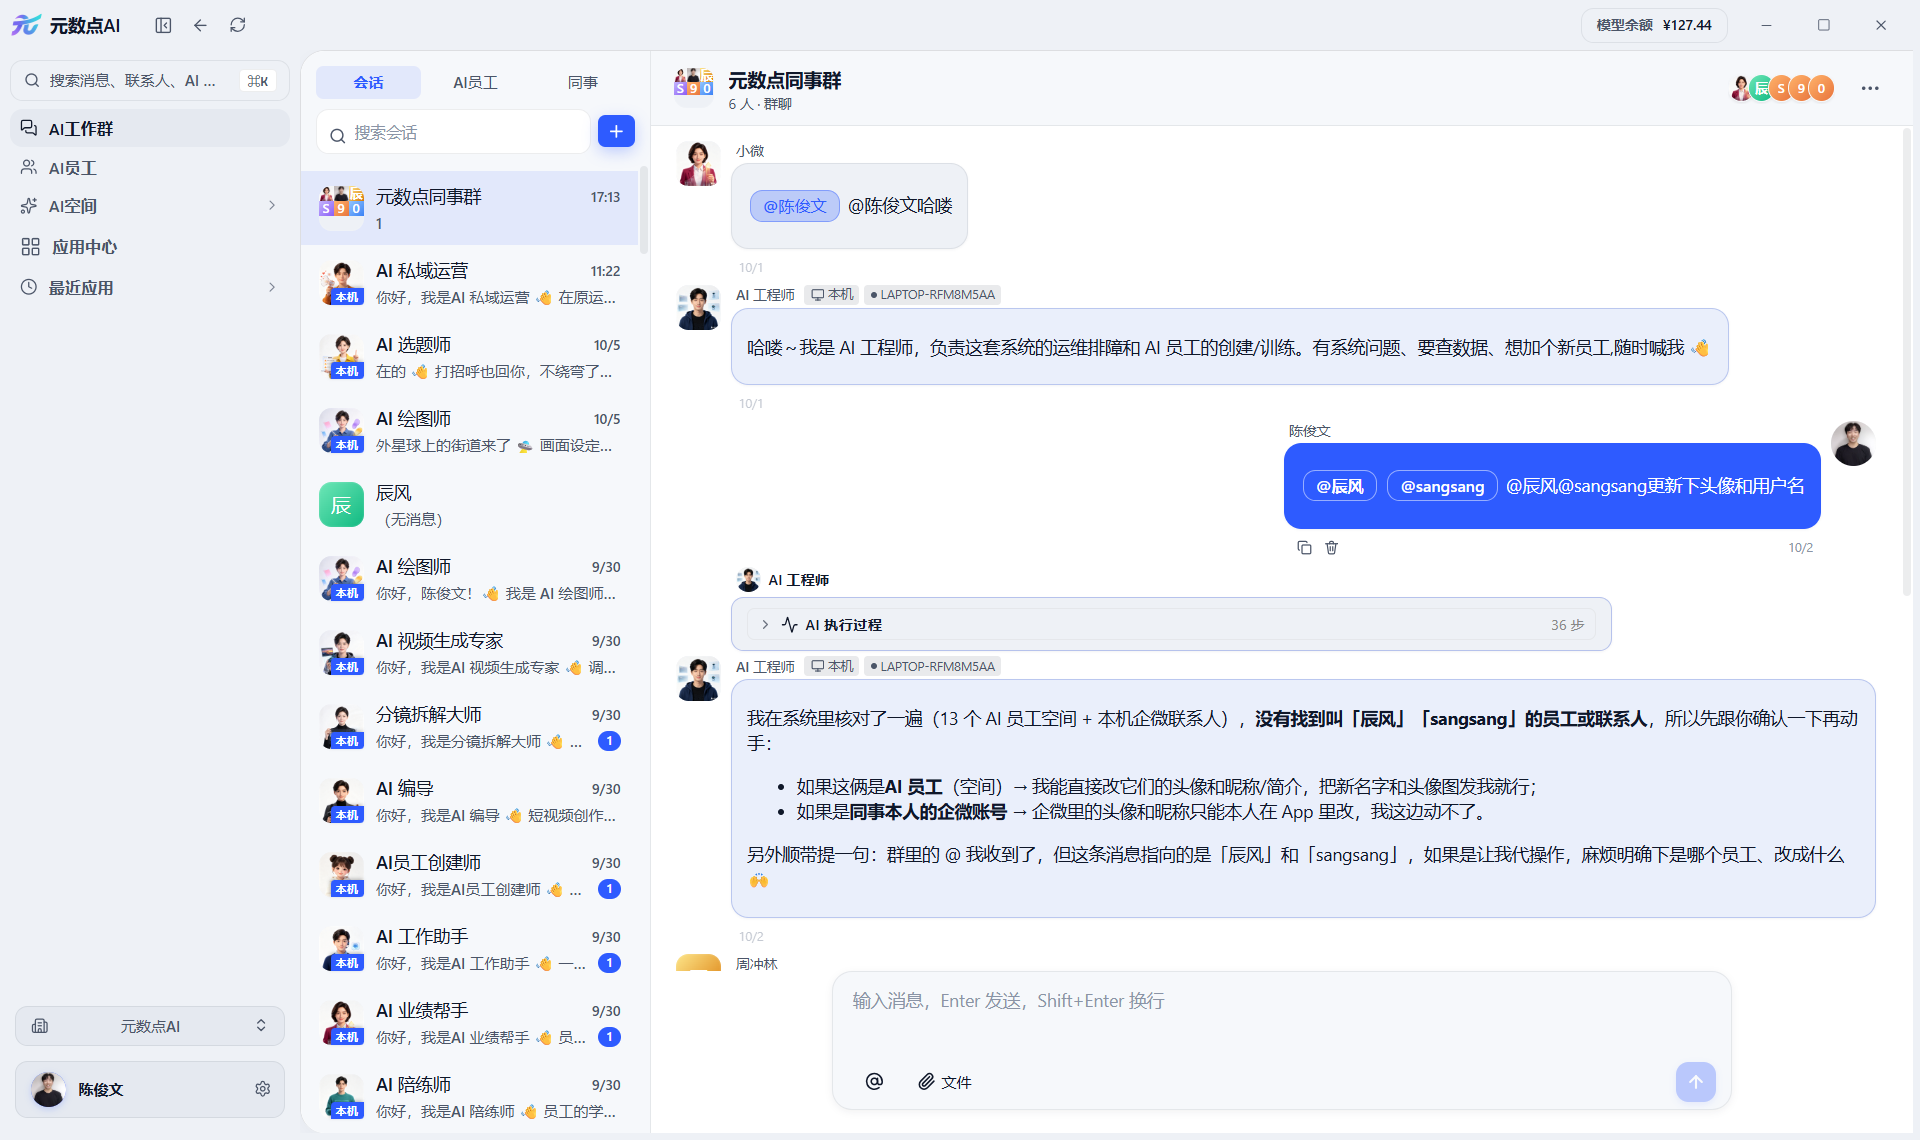
Task: Switch to the 同事 tab
Action: (x=582, y=82)
